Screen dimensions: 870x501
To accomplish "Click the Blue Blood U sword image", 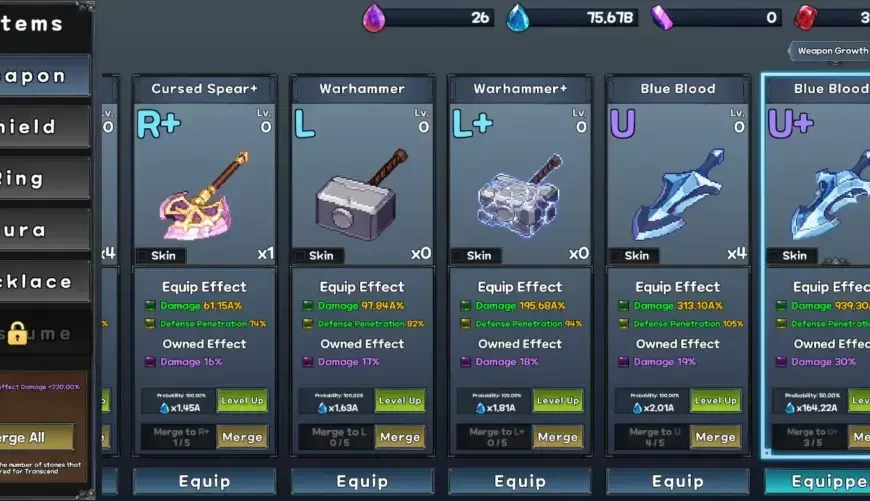I will pyautogui.click(x=677, y=194).
